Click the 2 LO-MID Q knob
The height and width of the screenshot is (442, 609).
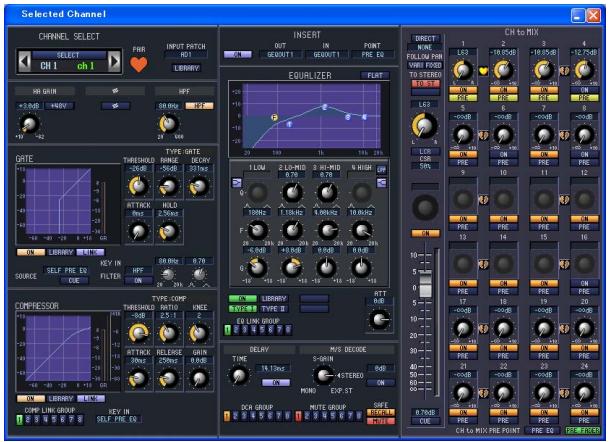(x=292, y=192)
